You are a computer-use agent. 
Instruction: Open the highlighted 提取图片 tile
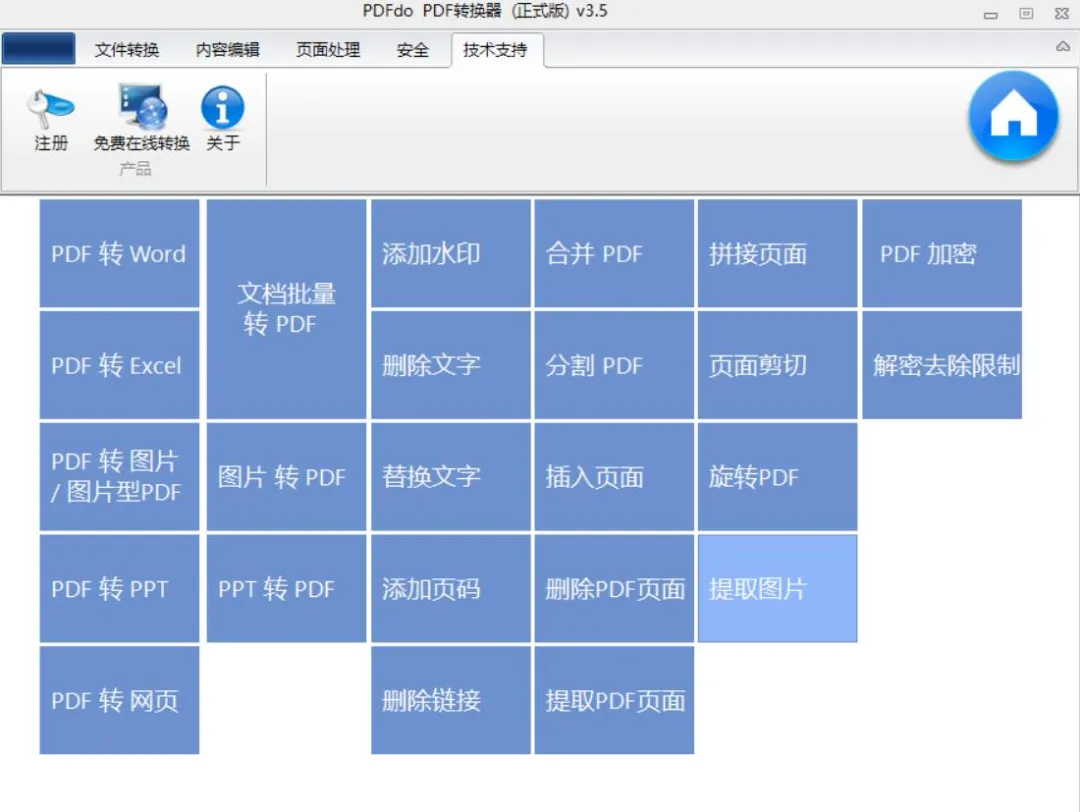pos(778,589)
